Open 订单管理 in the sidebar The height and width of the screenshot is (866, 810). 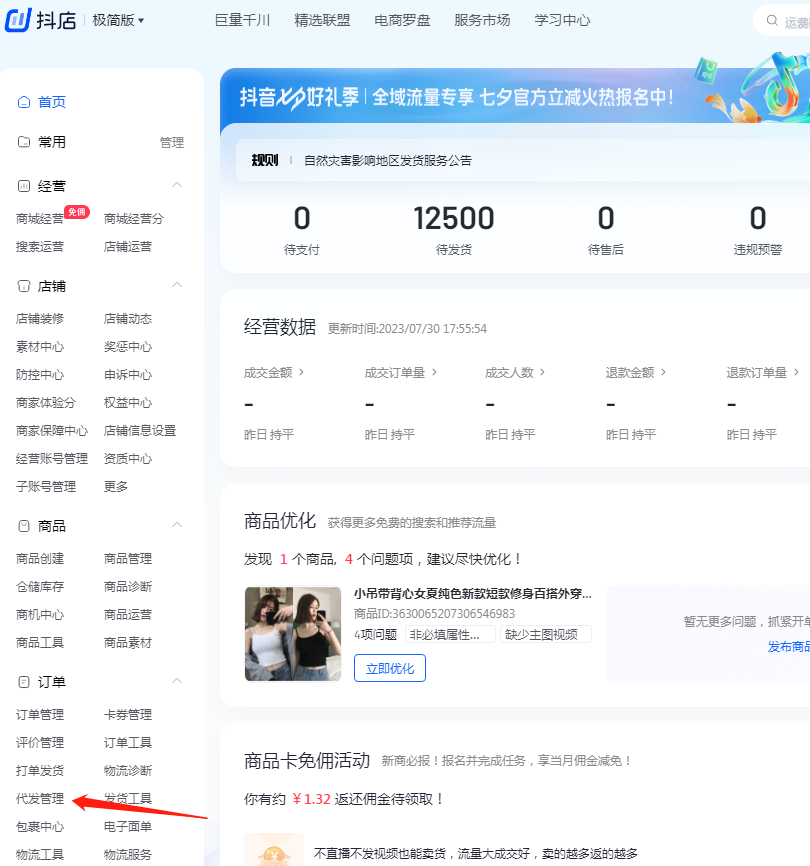[40, 715]
